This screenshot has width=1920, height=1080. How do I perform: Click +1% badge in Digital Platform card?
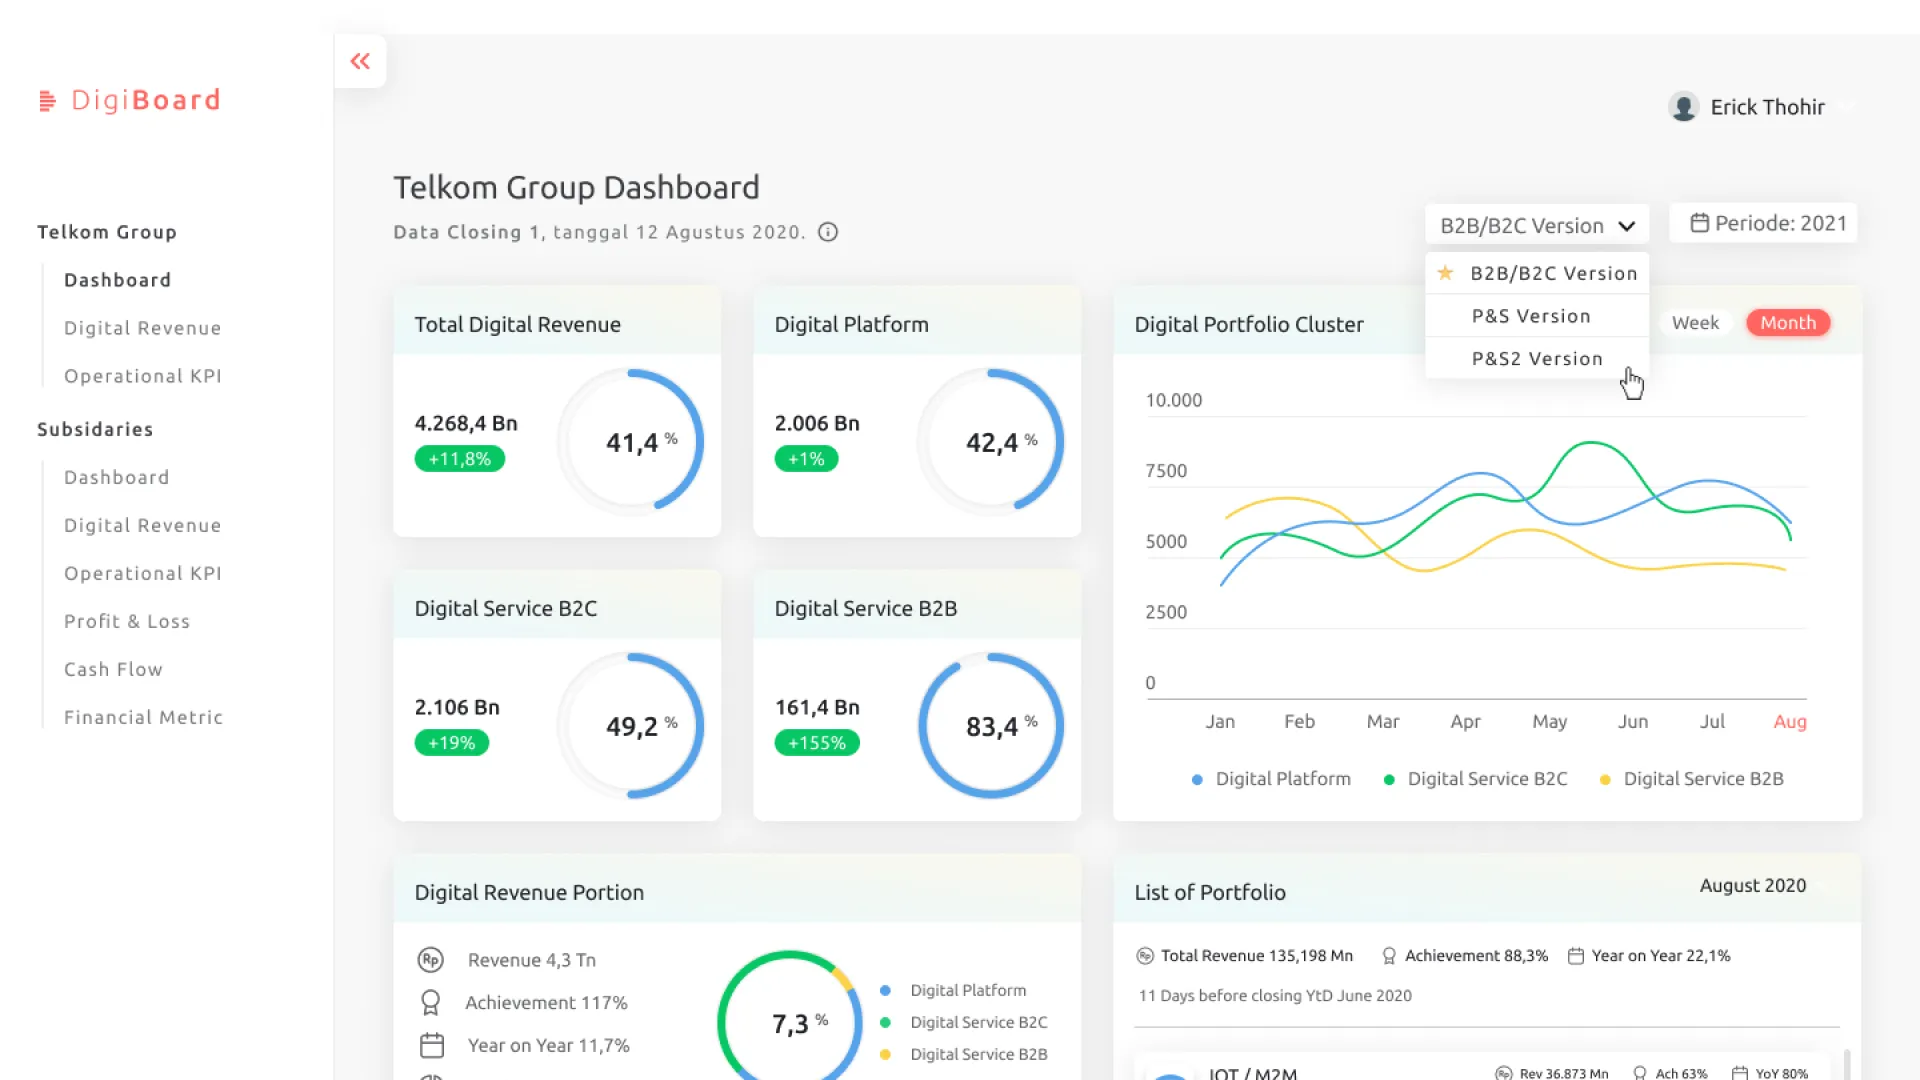(806, 459)
